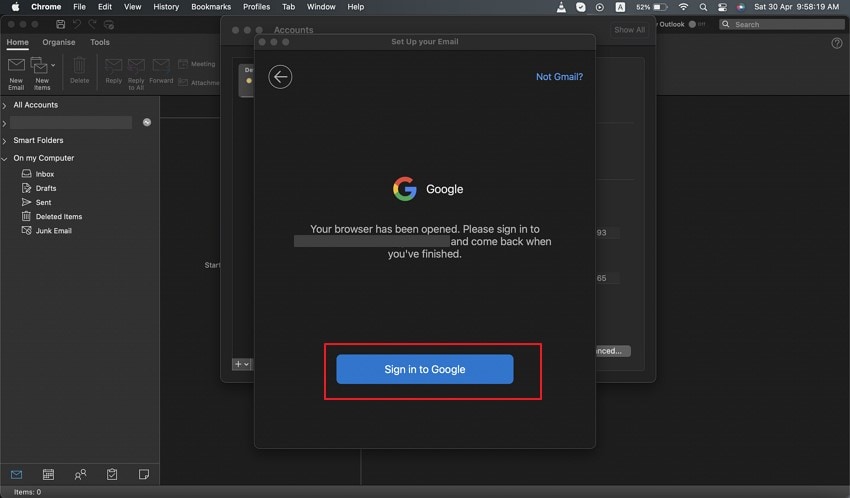This screenshot has width=850, height=498.
Task: Click the sync status icon beside account row
Action: [146, 122]
